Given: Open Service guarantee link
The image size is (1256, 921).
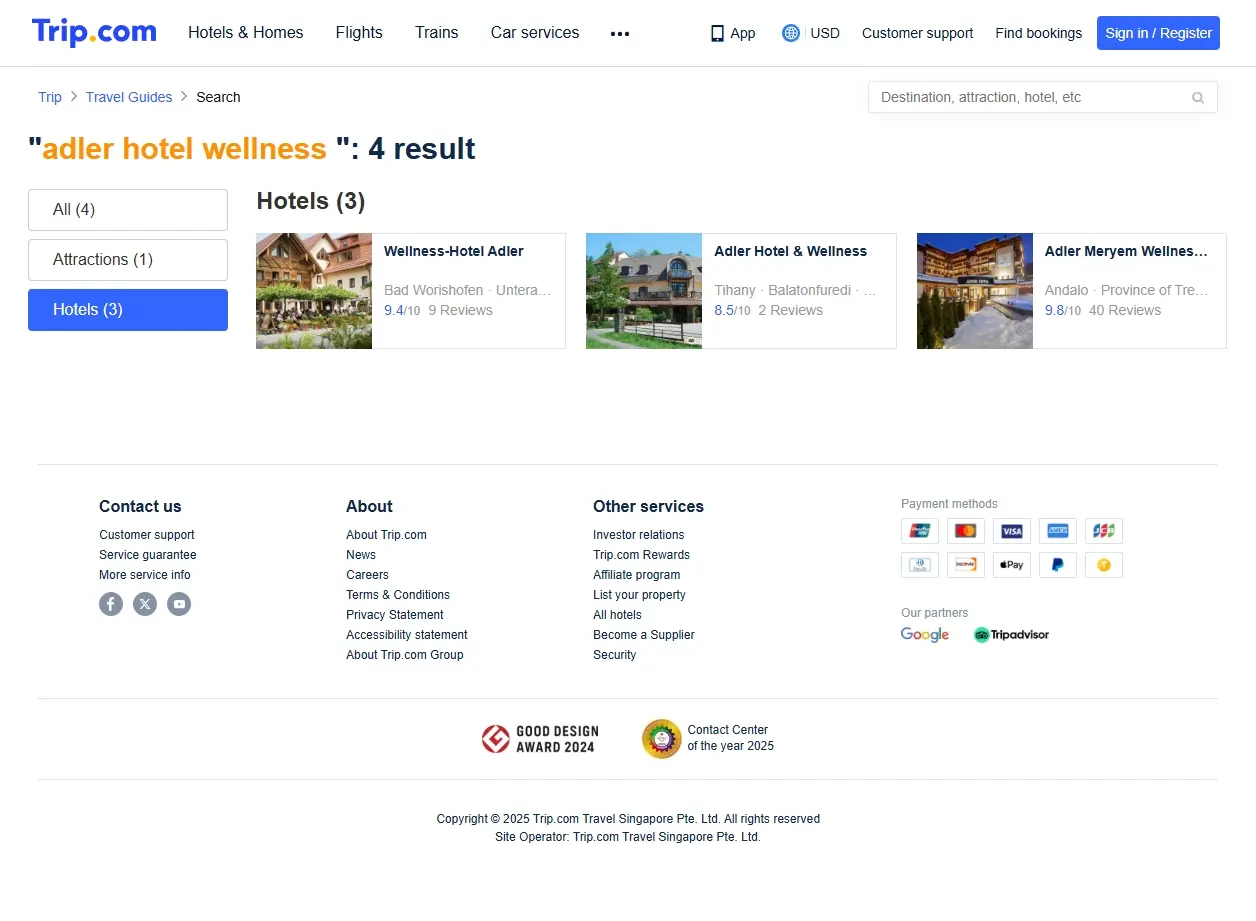Looking at the screenshot, I should 148,555.
